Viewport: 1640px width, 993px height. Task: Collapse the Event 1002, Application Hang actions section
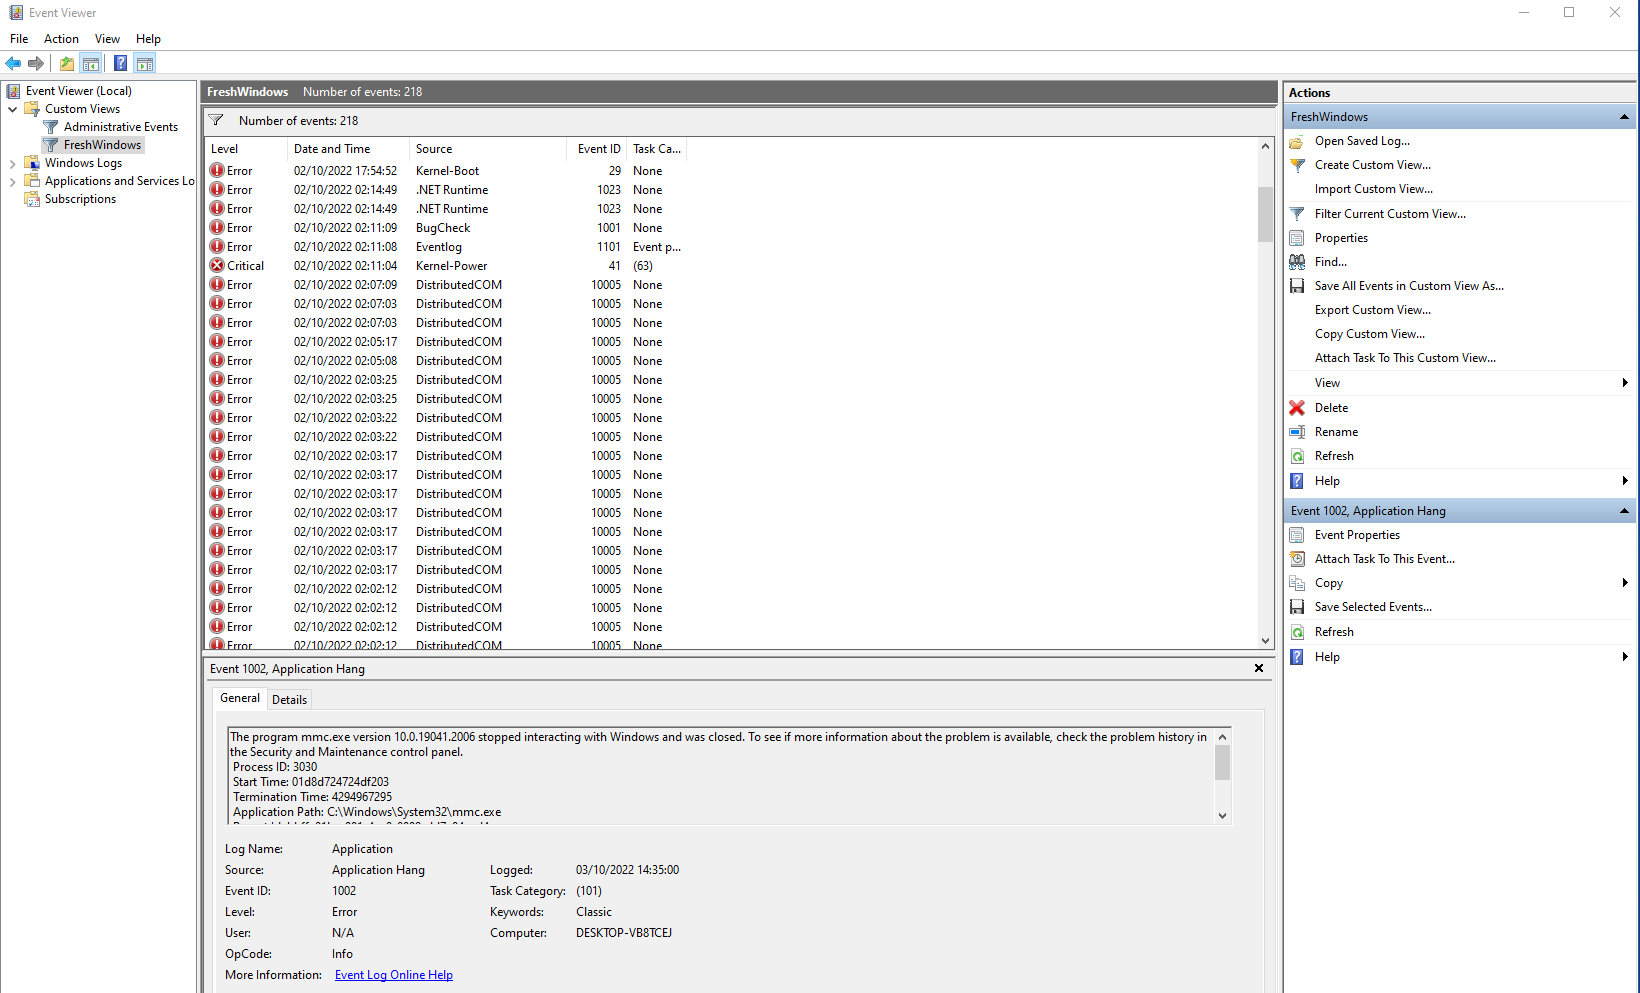(1624, 511)
